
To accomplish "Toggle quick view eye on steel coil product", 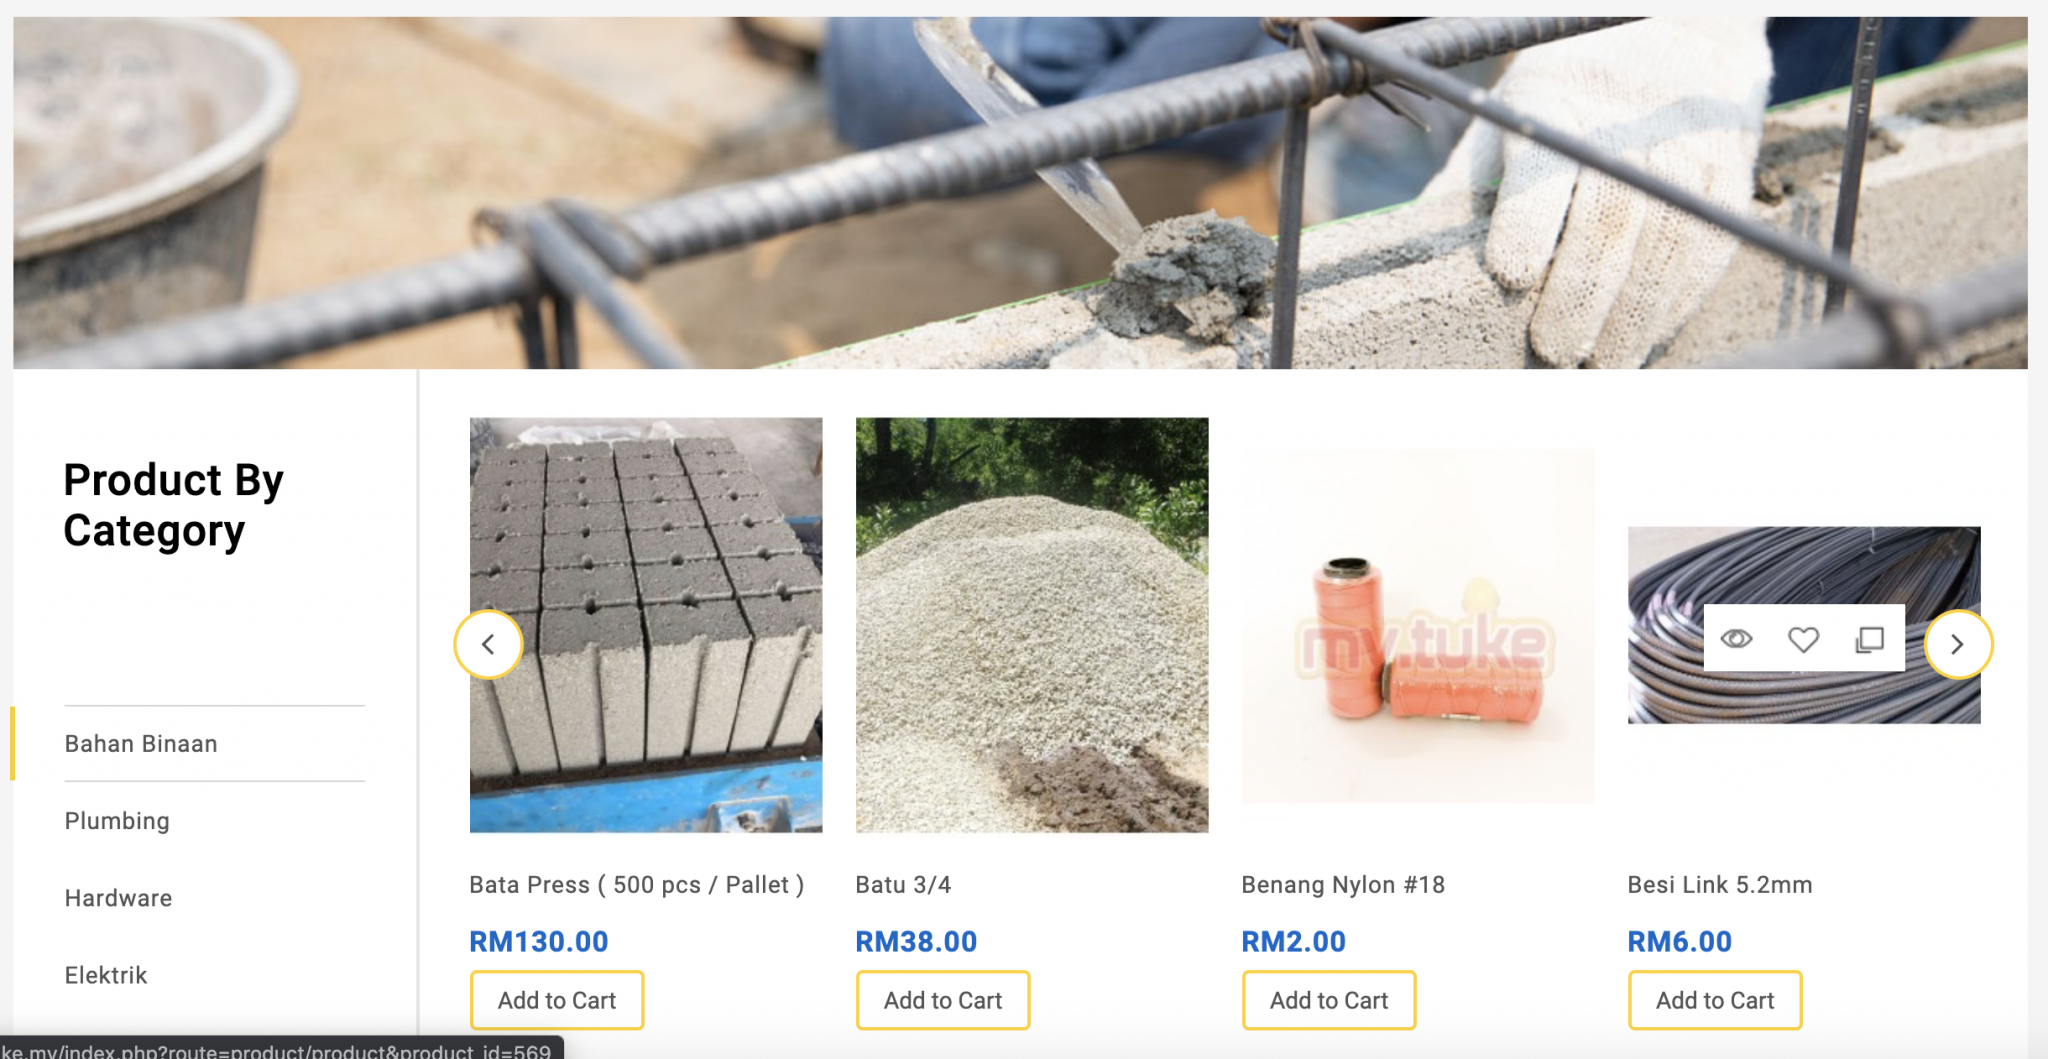I will tap(1737, 639).
